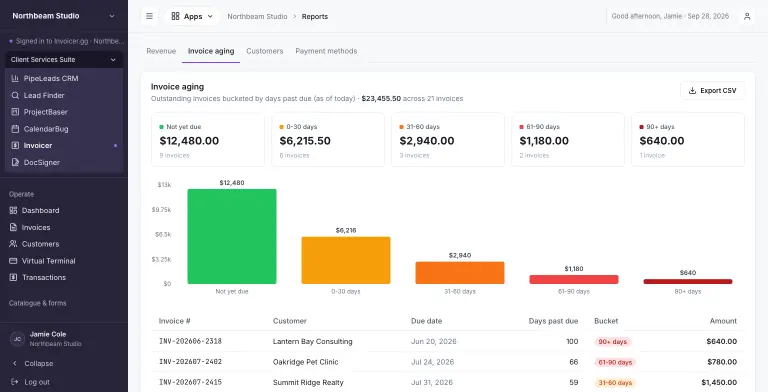Click the 0-30 days $6,215.50 card
The width and height of the screenshot is (768, 392).
pos(328,140)
